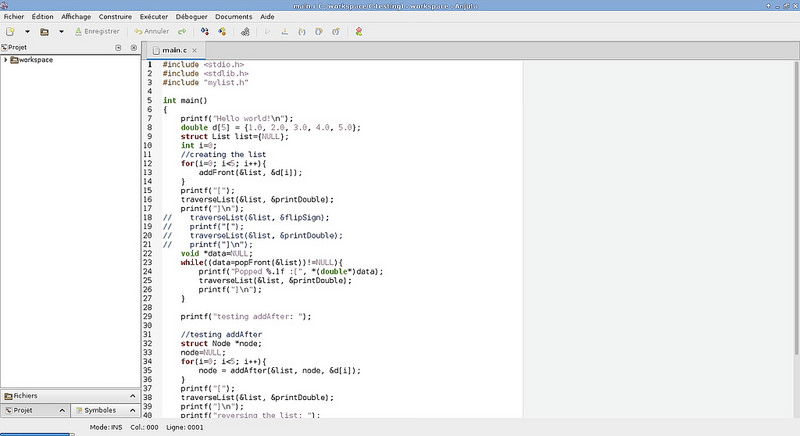
Task: Open the Construire menu
Action: [114, 17]
